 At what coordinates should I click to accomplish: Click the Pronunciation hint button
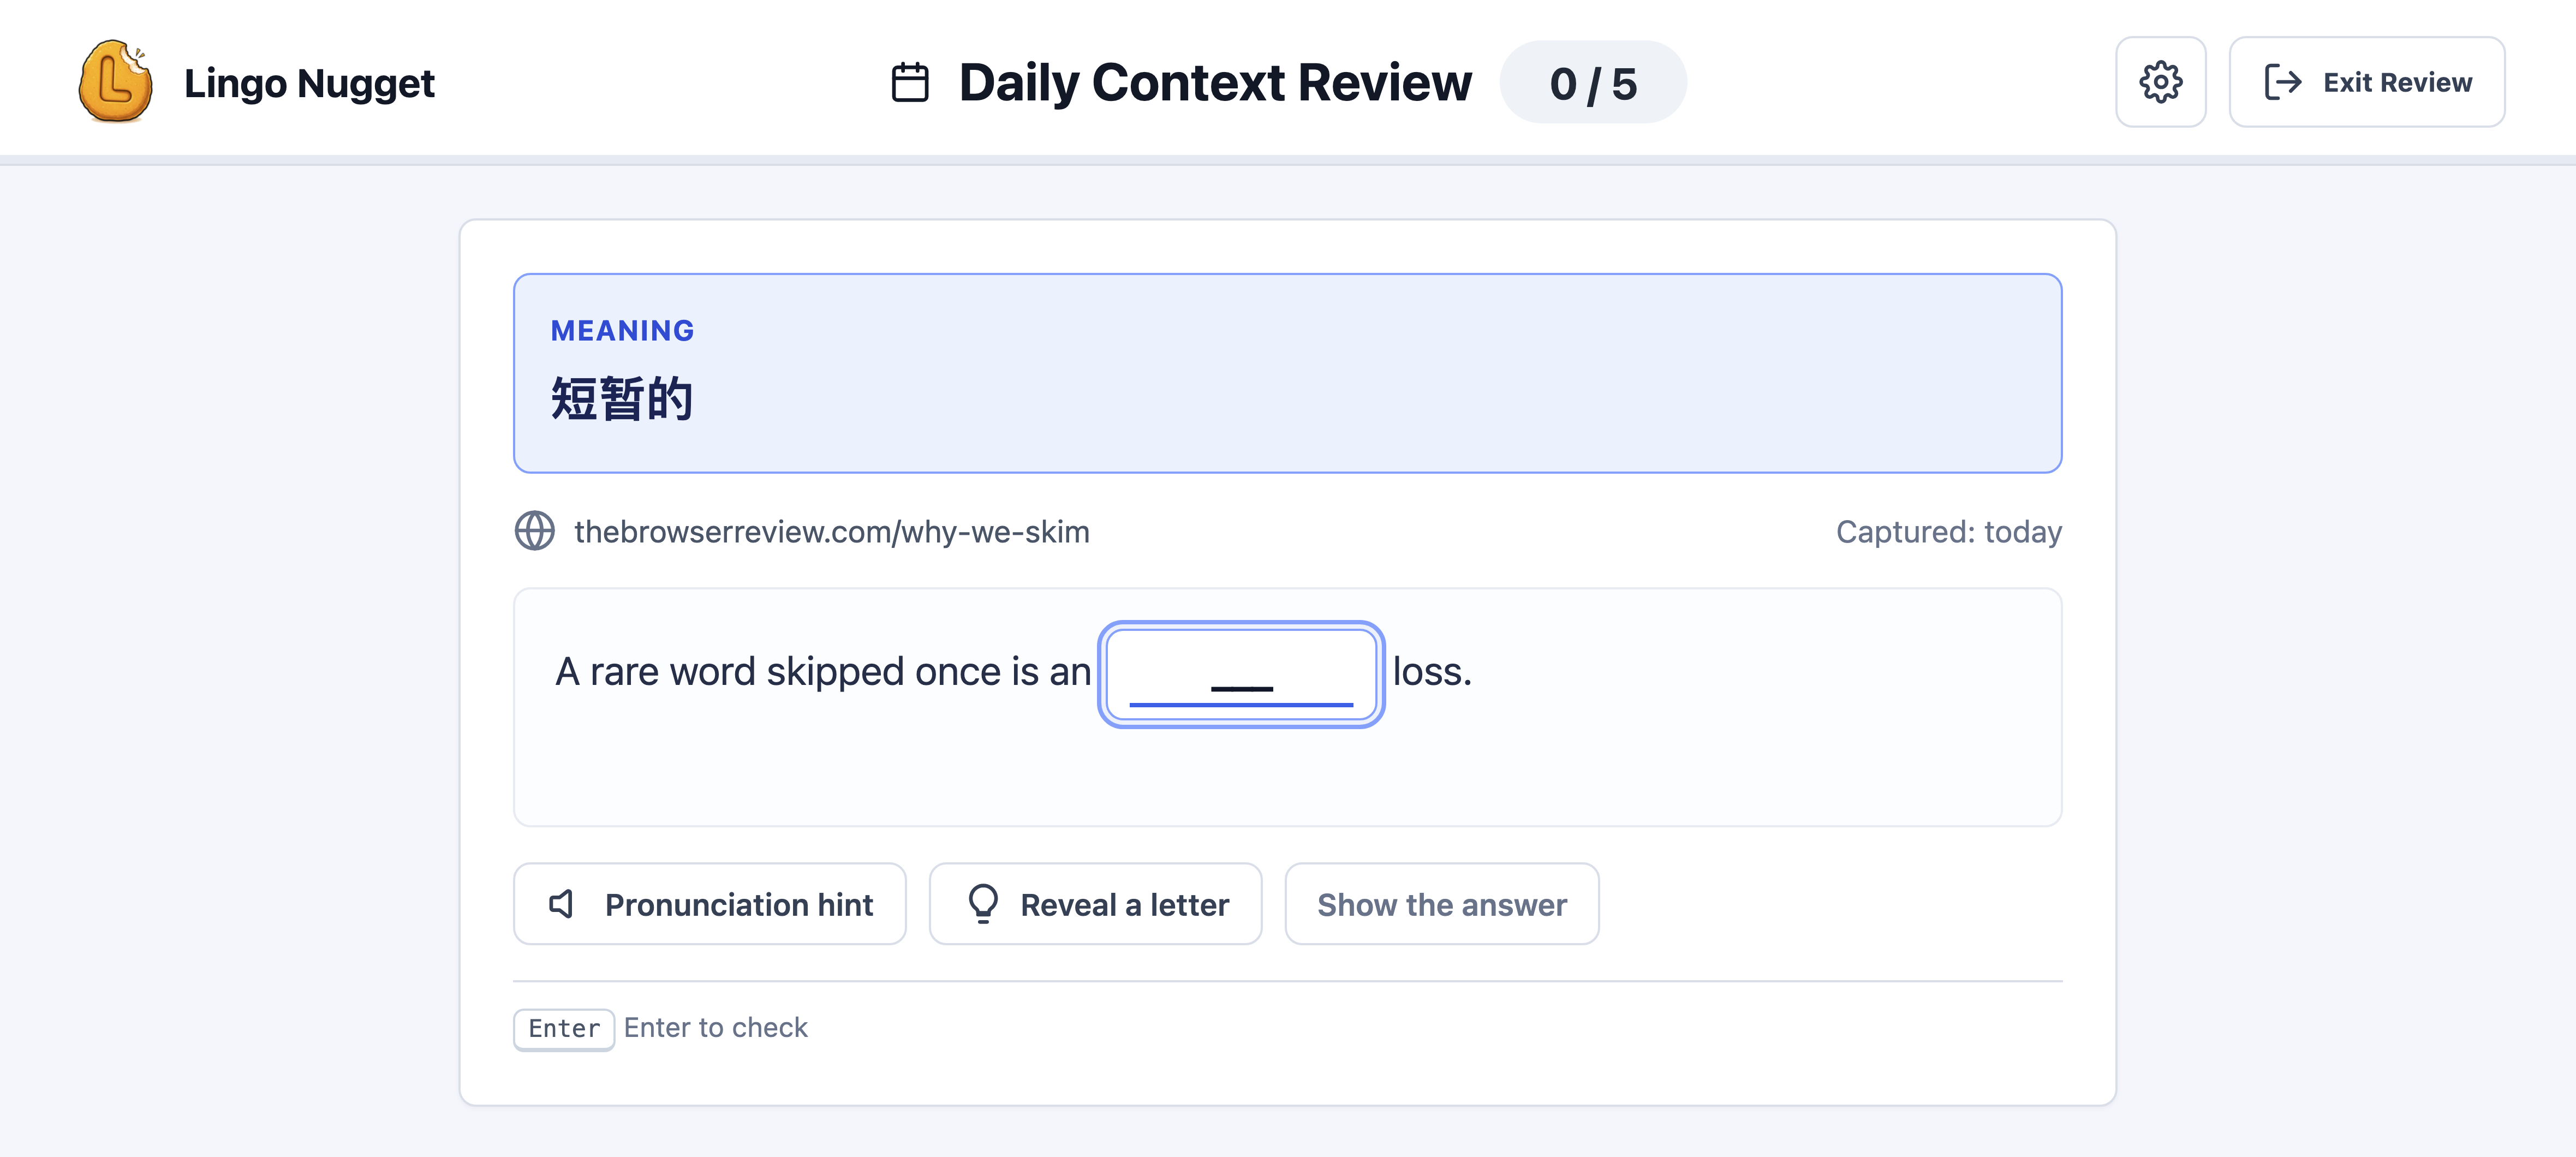(710, 904)
